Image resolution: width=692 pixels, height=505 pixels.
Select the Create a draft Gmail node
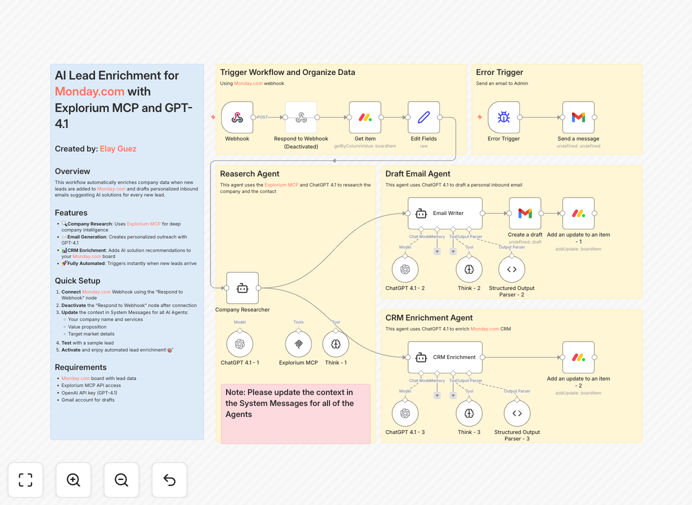coord(525,213)
